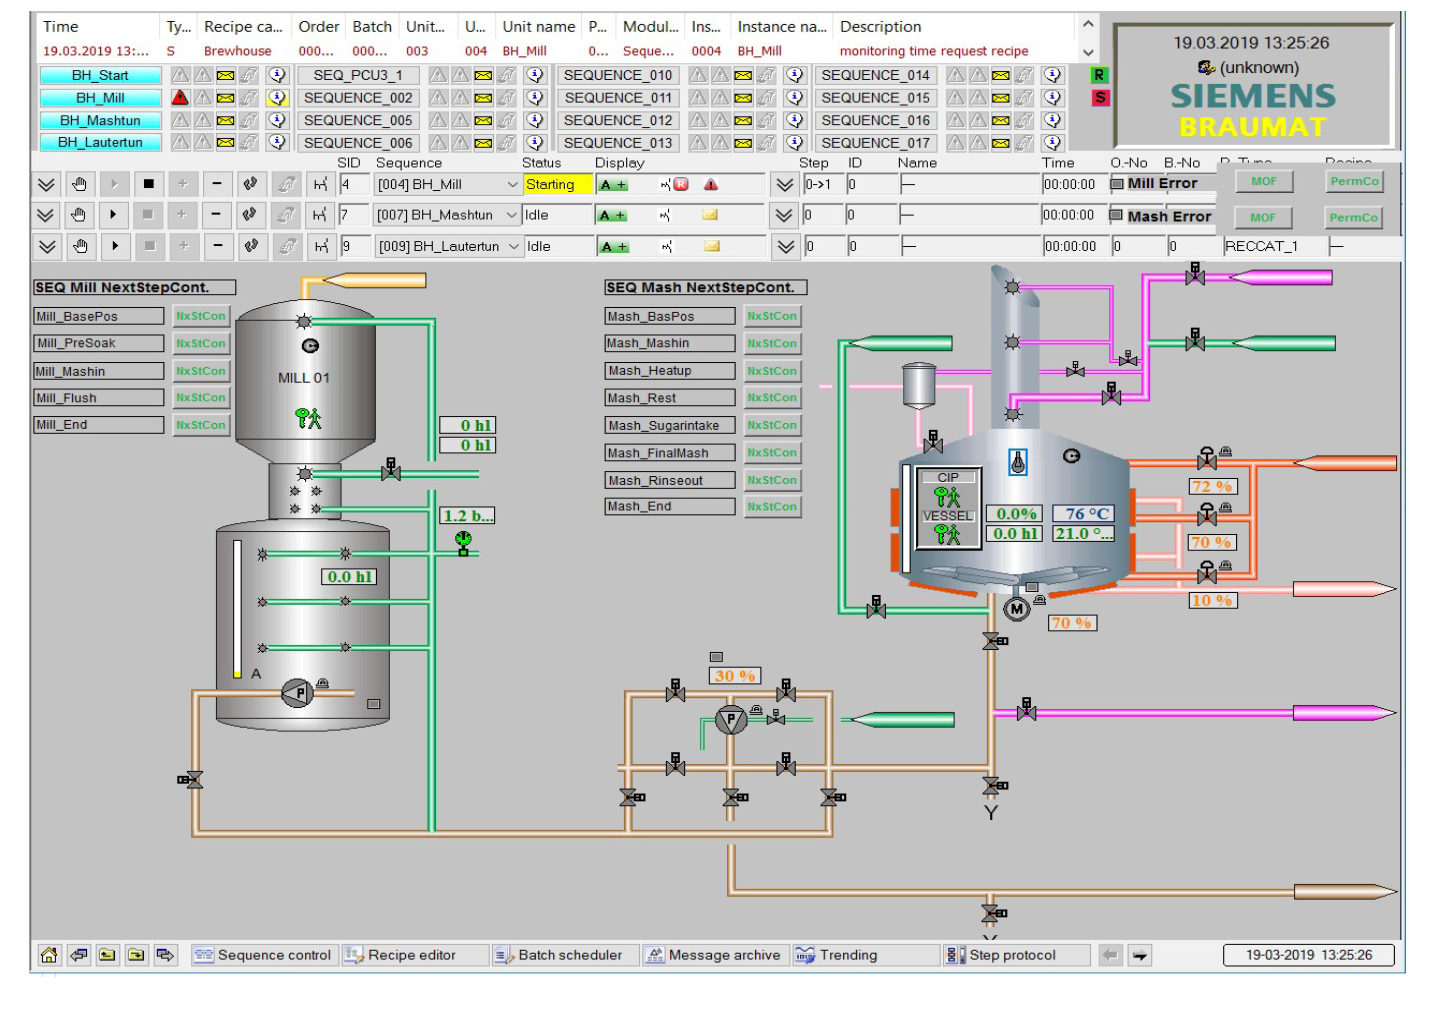Click the CIP operator icon on mash vessel
The width and height of the screenshot is (1436, 1028).
pos(946,496)
